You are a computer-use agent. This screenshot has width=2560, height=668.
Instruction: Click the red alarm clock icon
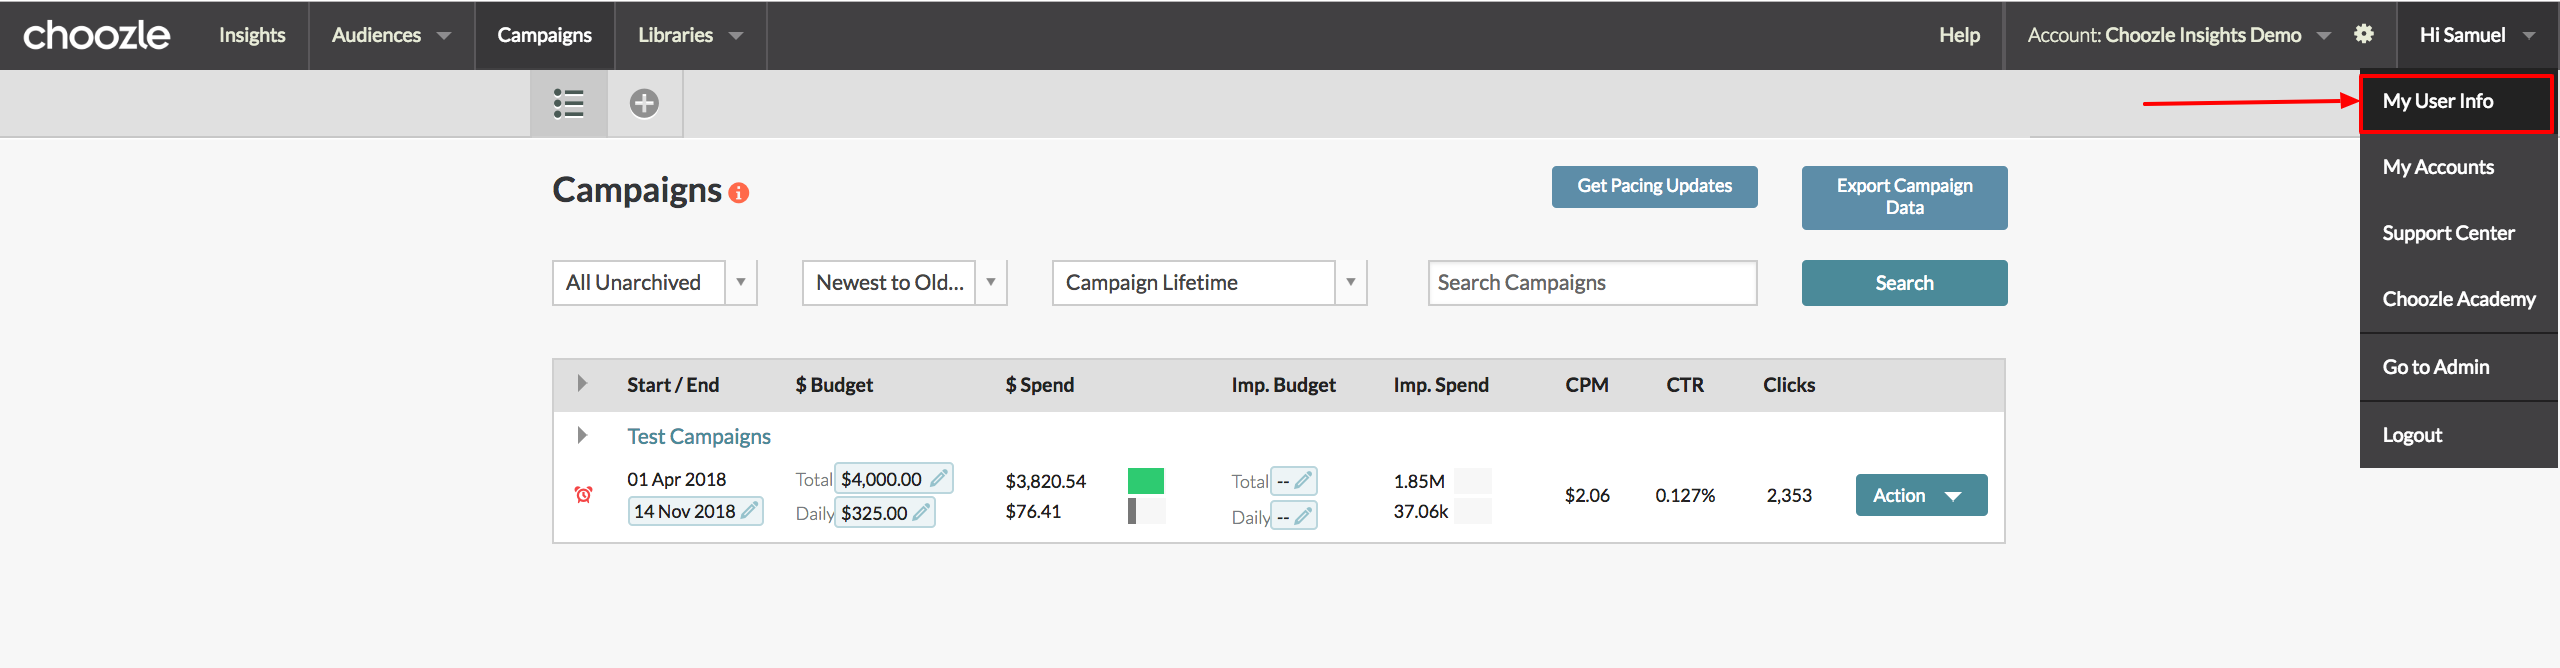click(584, 494)
